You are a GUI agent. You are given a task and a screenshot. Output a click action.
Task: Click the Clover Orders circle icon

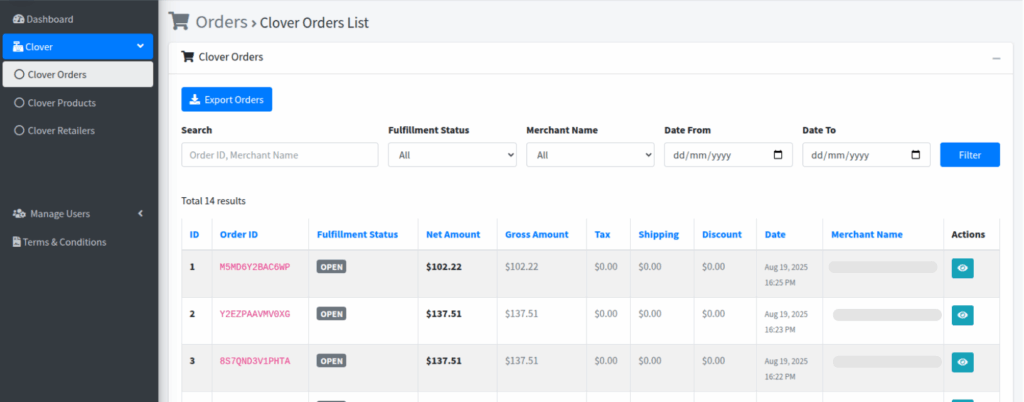19,74
